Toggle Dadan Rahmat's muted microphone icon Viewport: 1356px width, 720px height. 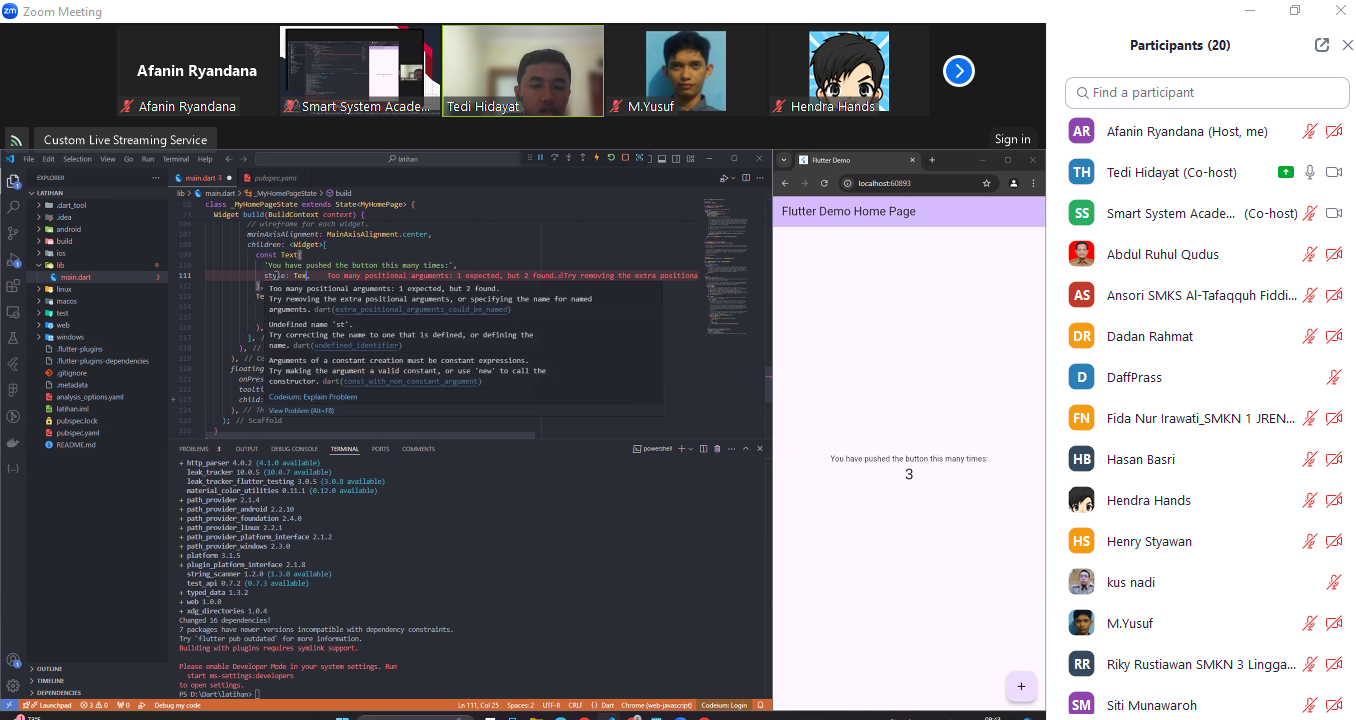(1310, 336)
